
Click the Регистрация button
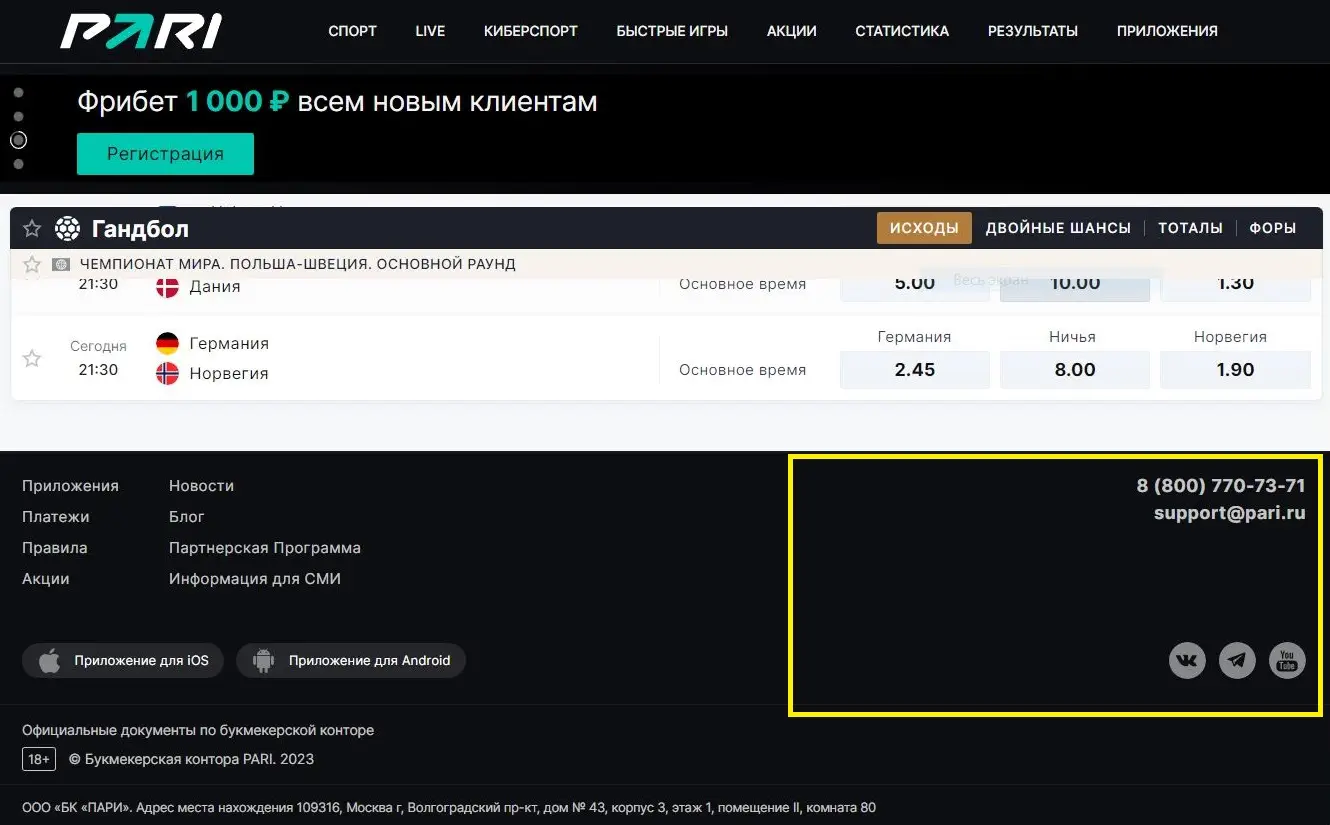coord(165,154)
